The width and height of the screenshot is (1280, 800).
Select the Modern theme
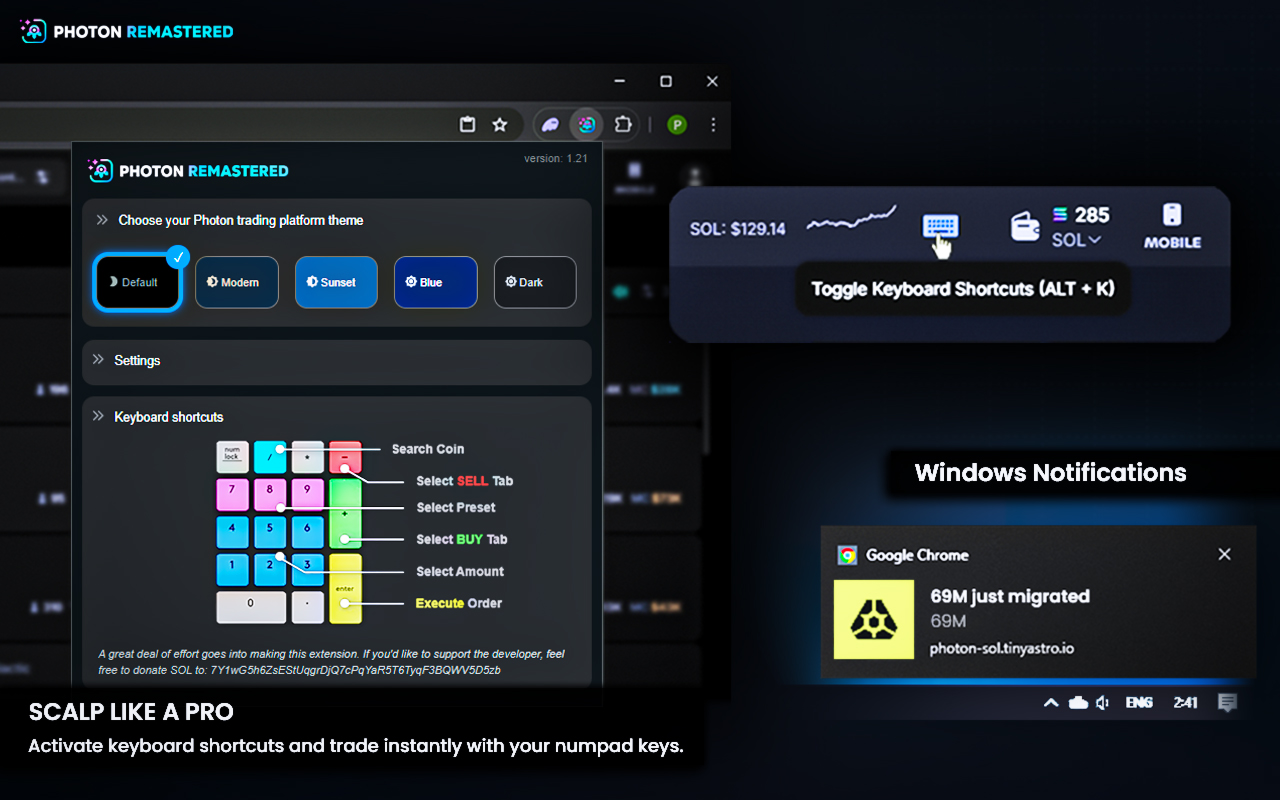click(x=237, y=282)
